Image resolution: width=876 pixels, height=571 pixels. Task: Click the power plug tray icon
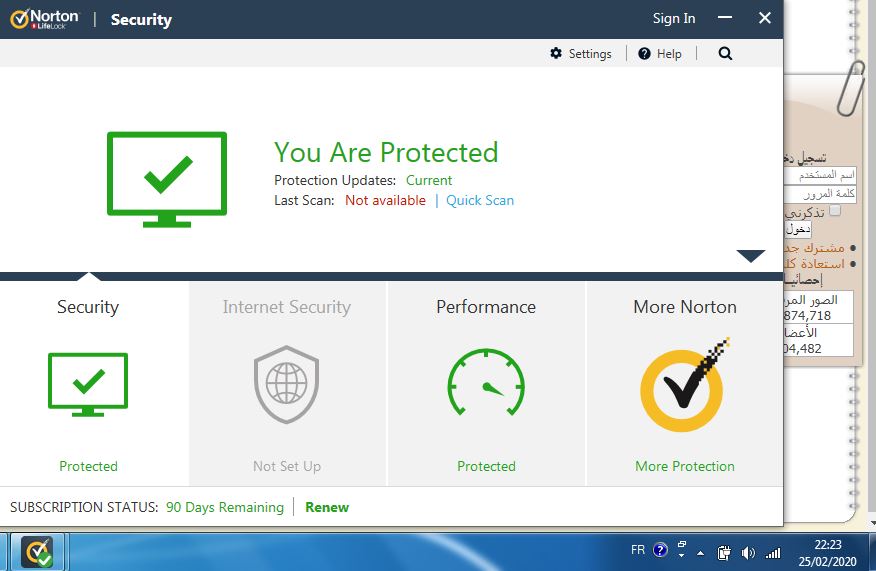click(x=724, y=553)
